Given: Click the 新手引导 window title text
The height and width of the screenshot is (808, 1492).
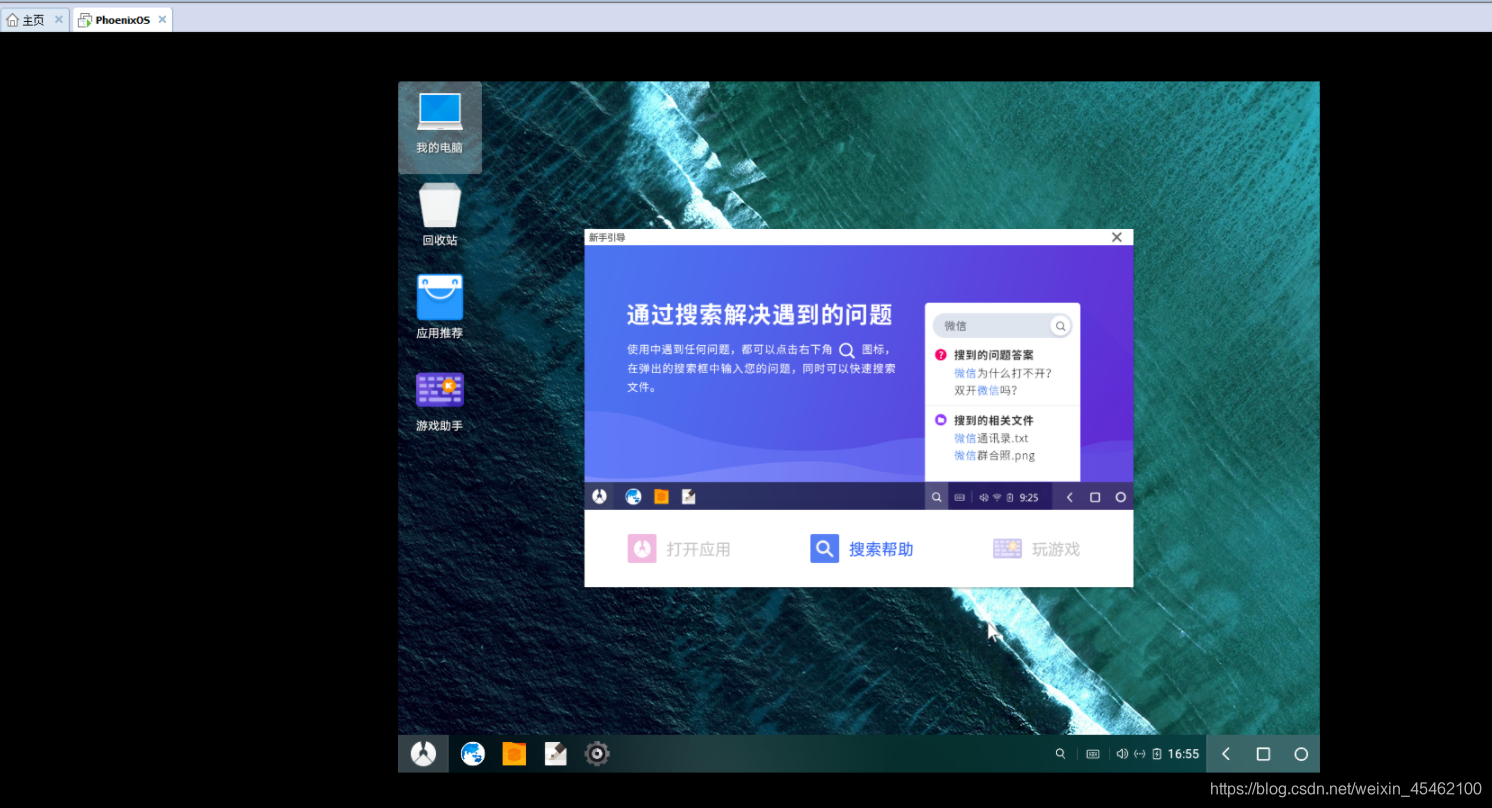Looking at the screenshot, I should 607,238.
